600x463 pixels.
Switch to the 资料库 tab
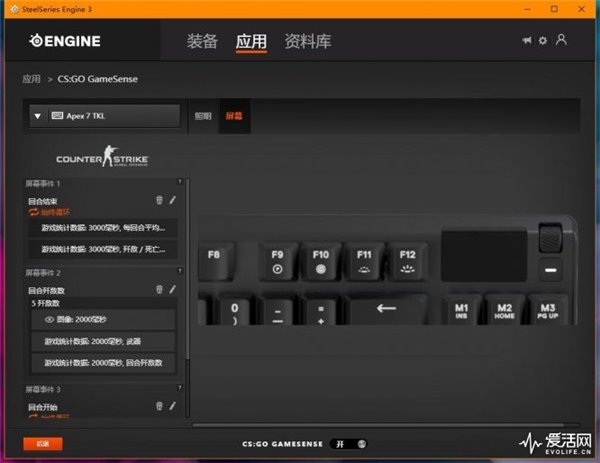coord(308,41)
